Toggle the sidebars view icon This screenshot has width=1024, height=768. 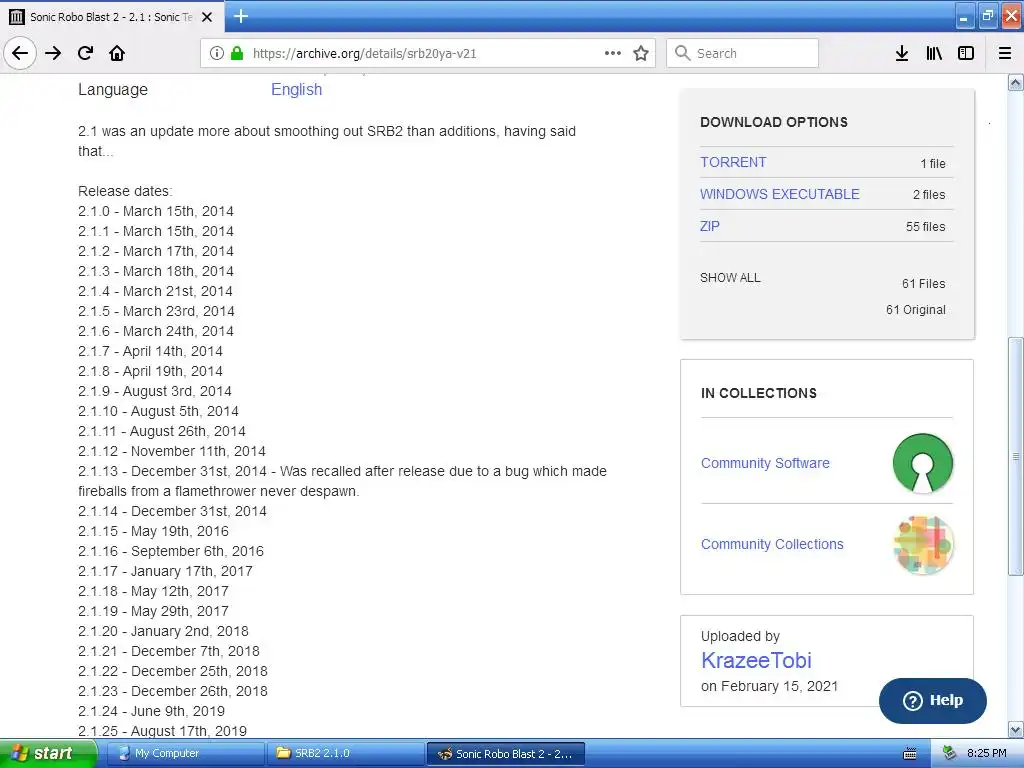[966, 53]
